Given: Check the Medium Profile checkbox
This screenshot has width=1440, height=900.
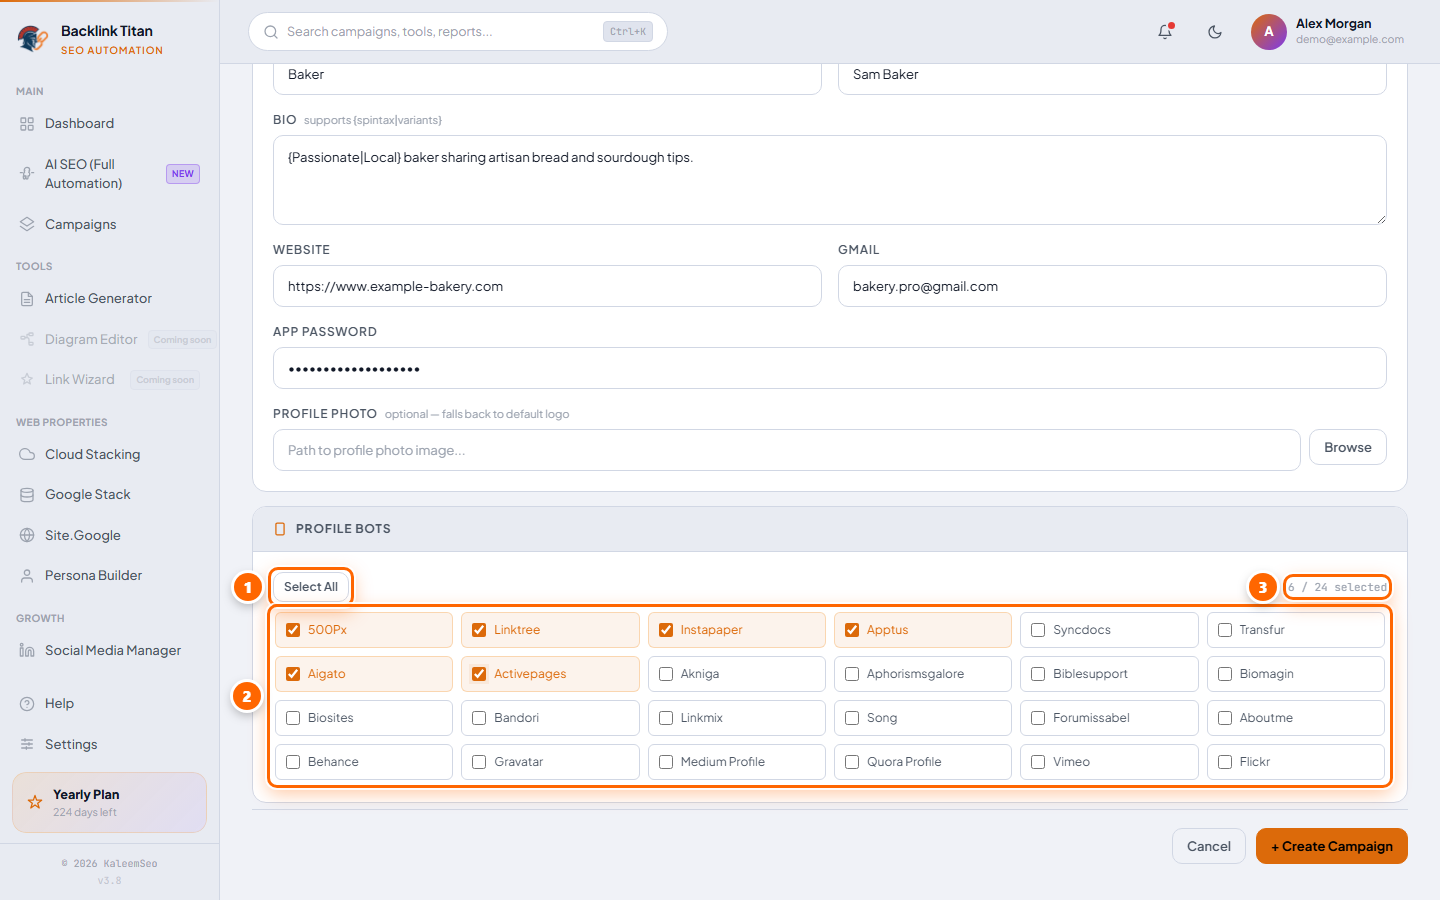Looking at the screenshot, I should click(666, 762).
